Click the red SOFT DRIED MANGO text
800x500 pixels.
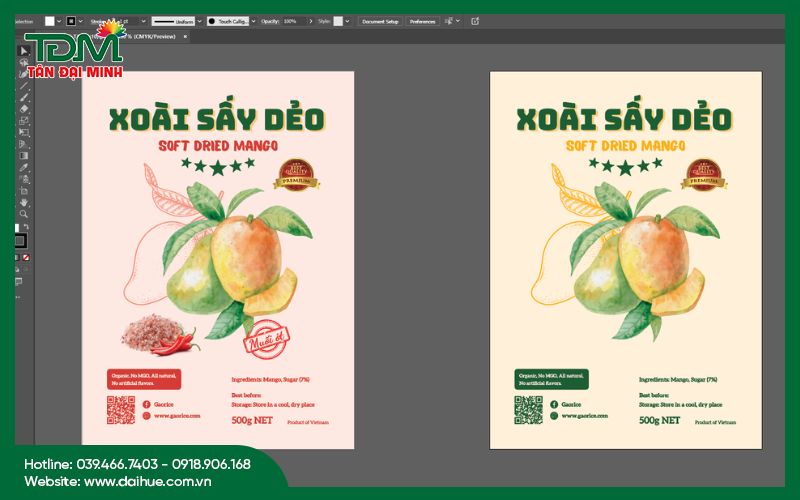[218, 146]
